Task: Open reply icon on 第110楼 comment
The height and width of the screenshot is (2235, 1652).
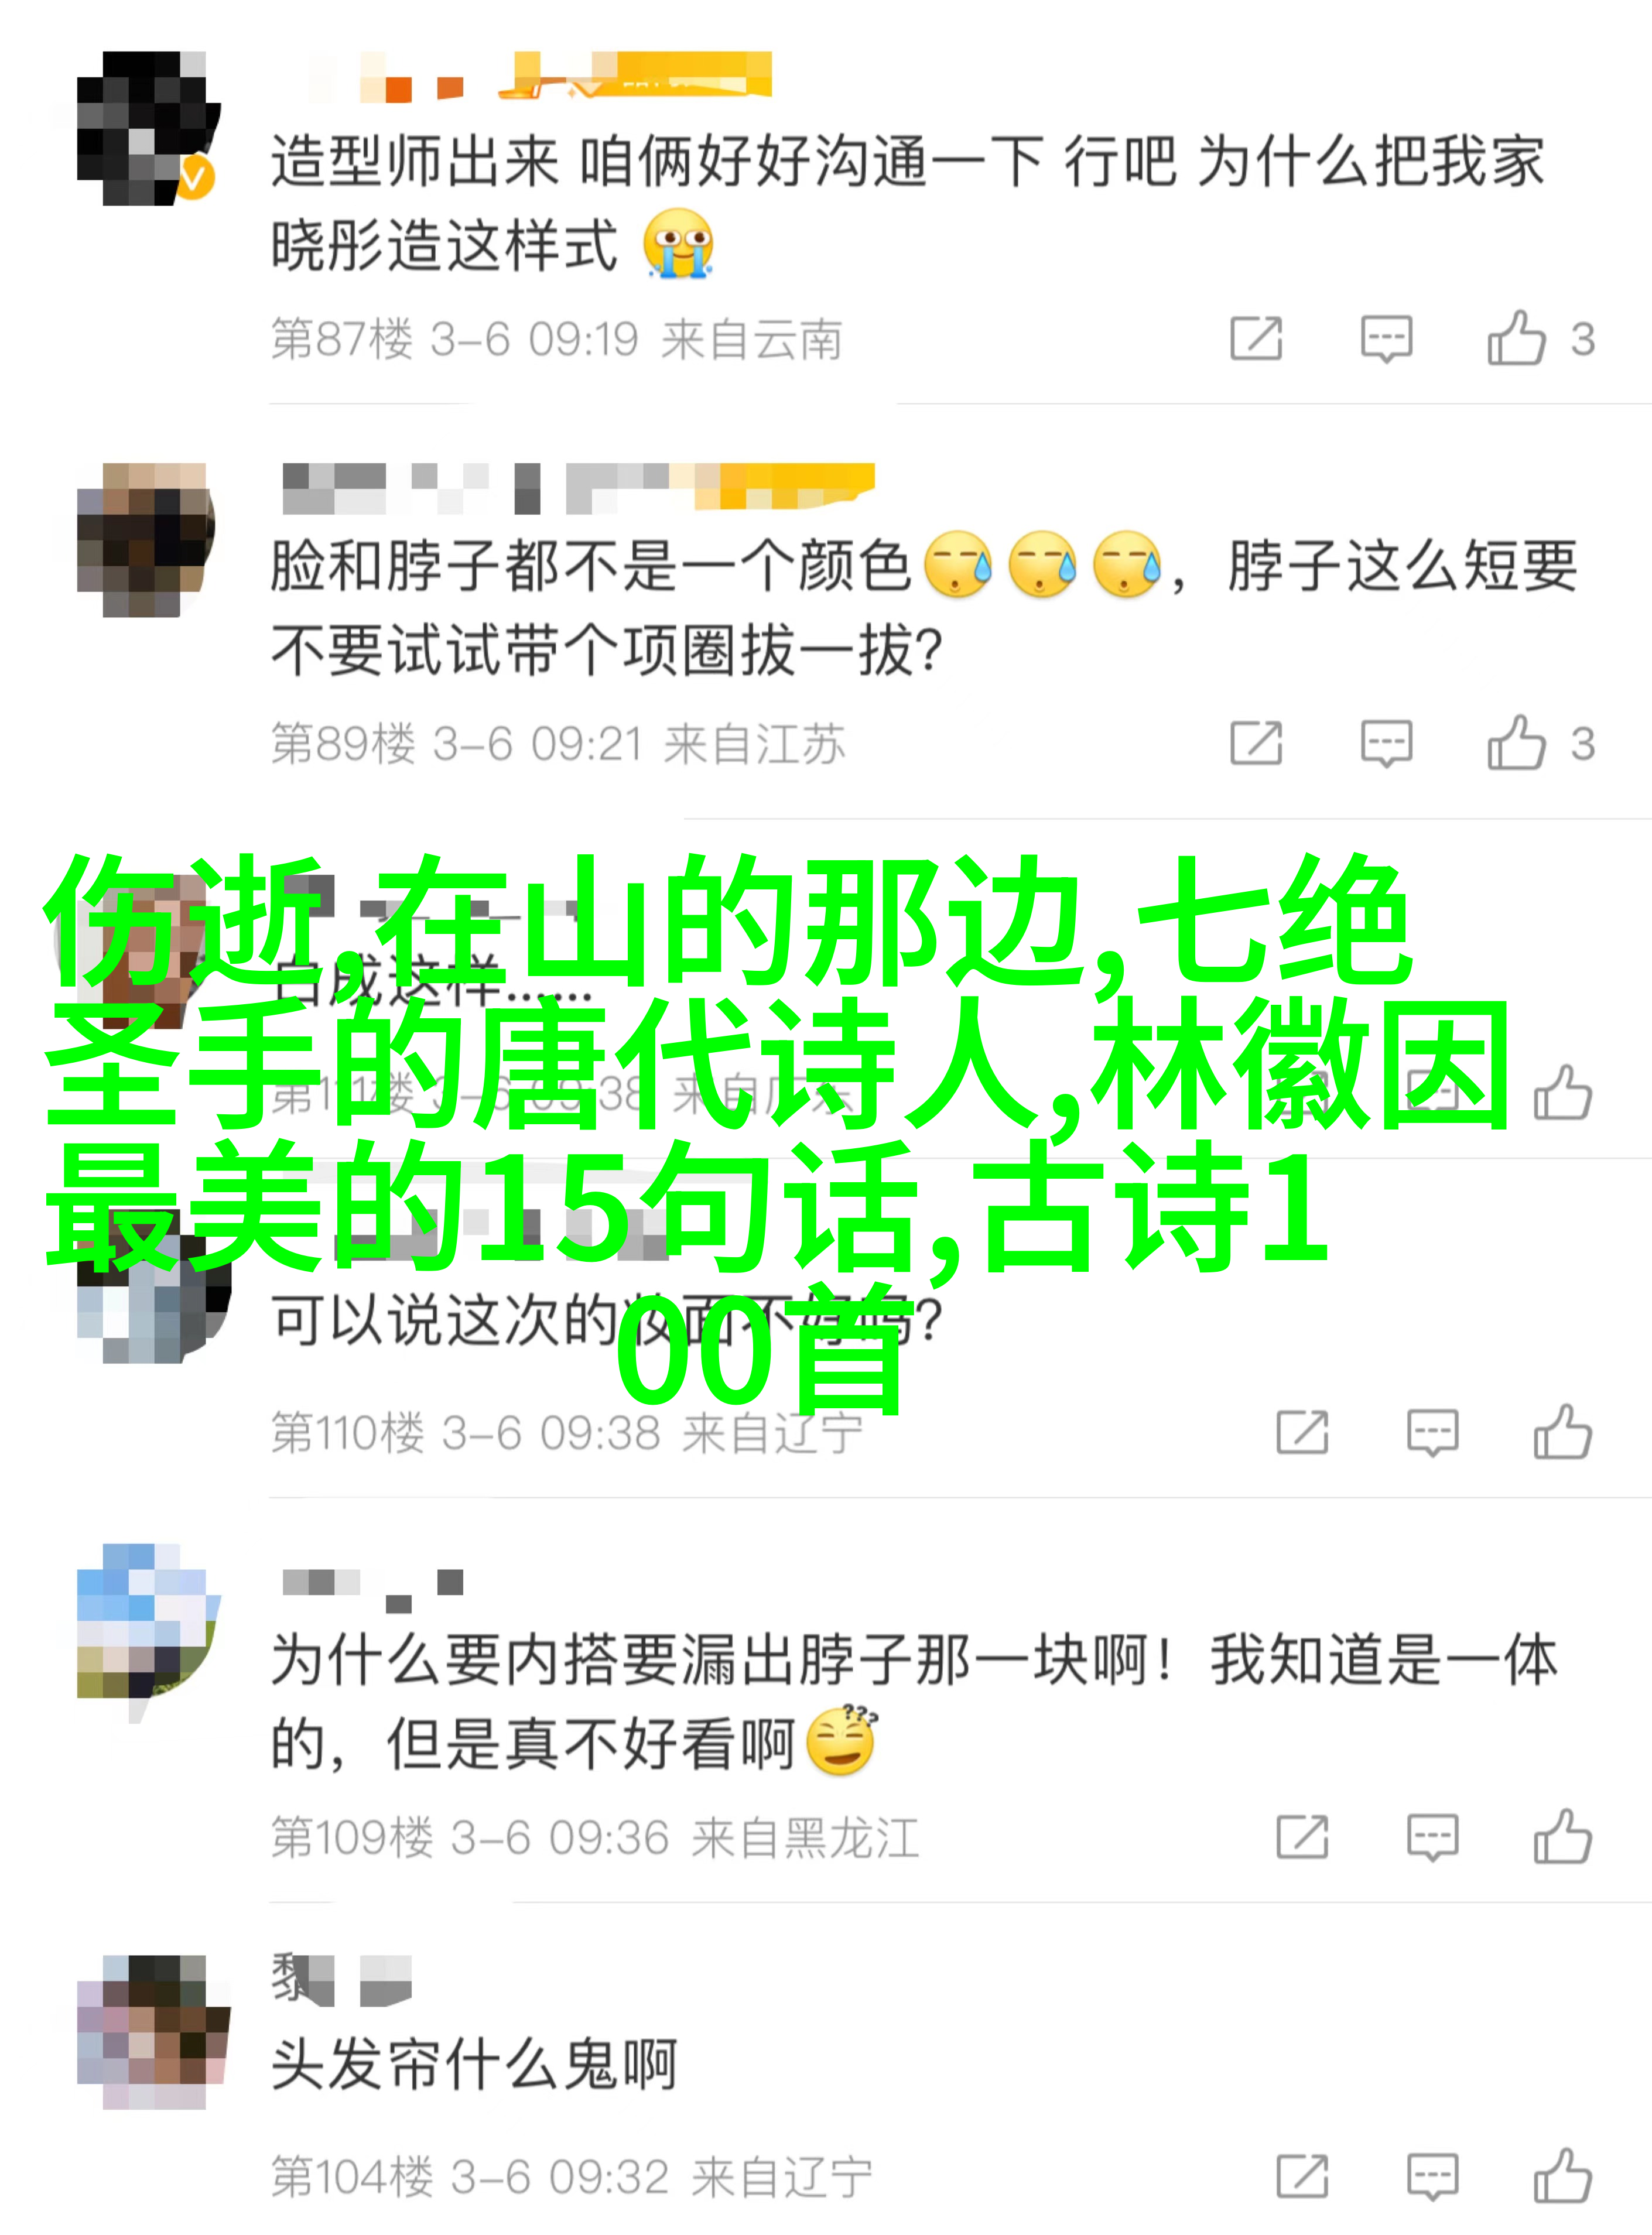Action: tap(1432, 1433)
